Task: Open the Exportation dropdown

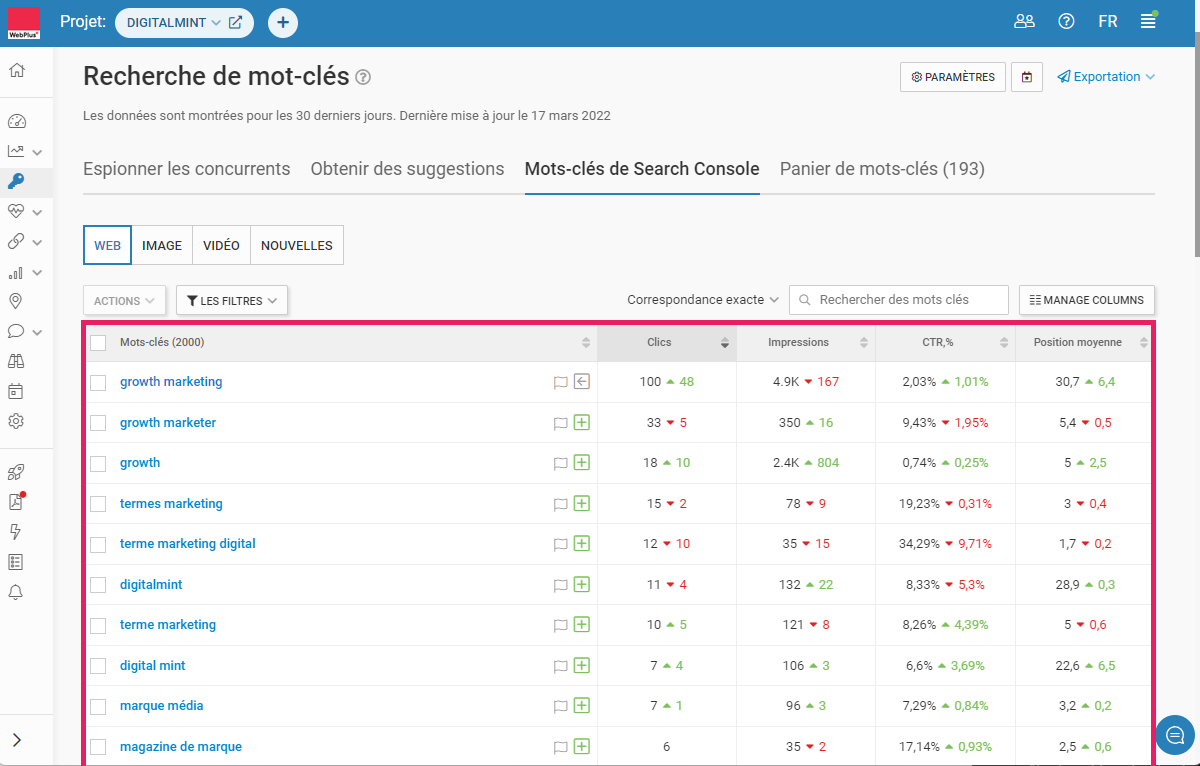Action: coord(1106,77)
